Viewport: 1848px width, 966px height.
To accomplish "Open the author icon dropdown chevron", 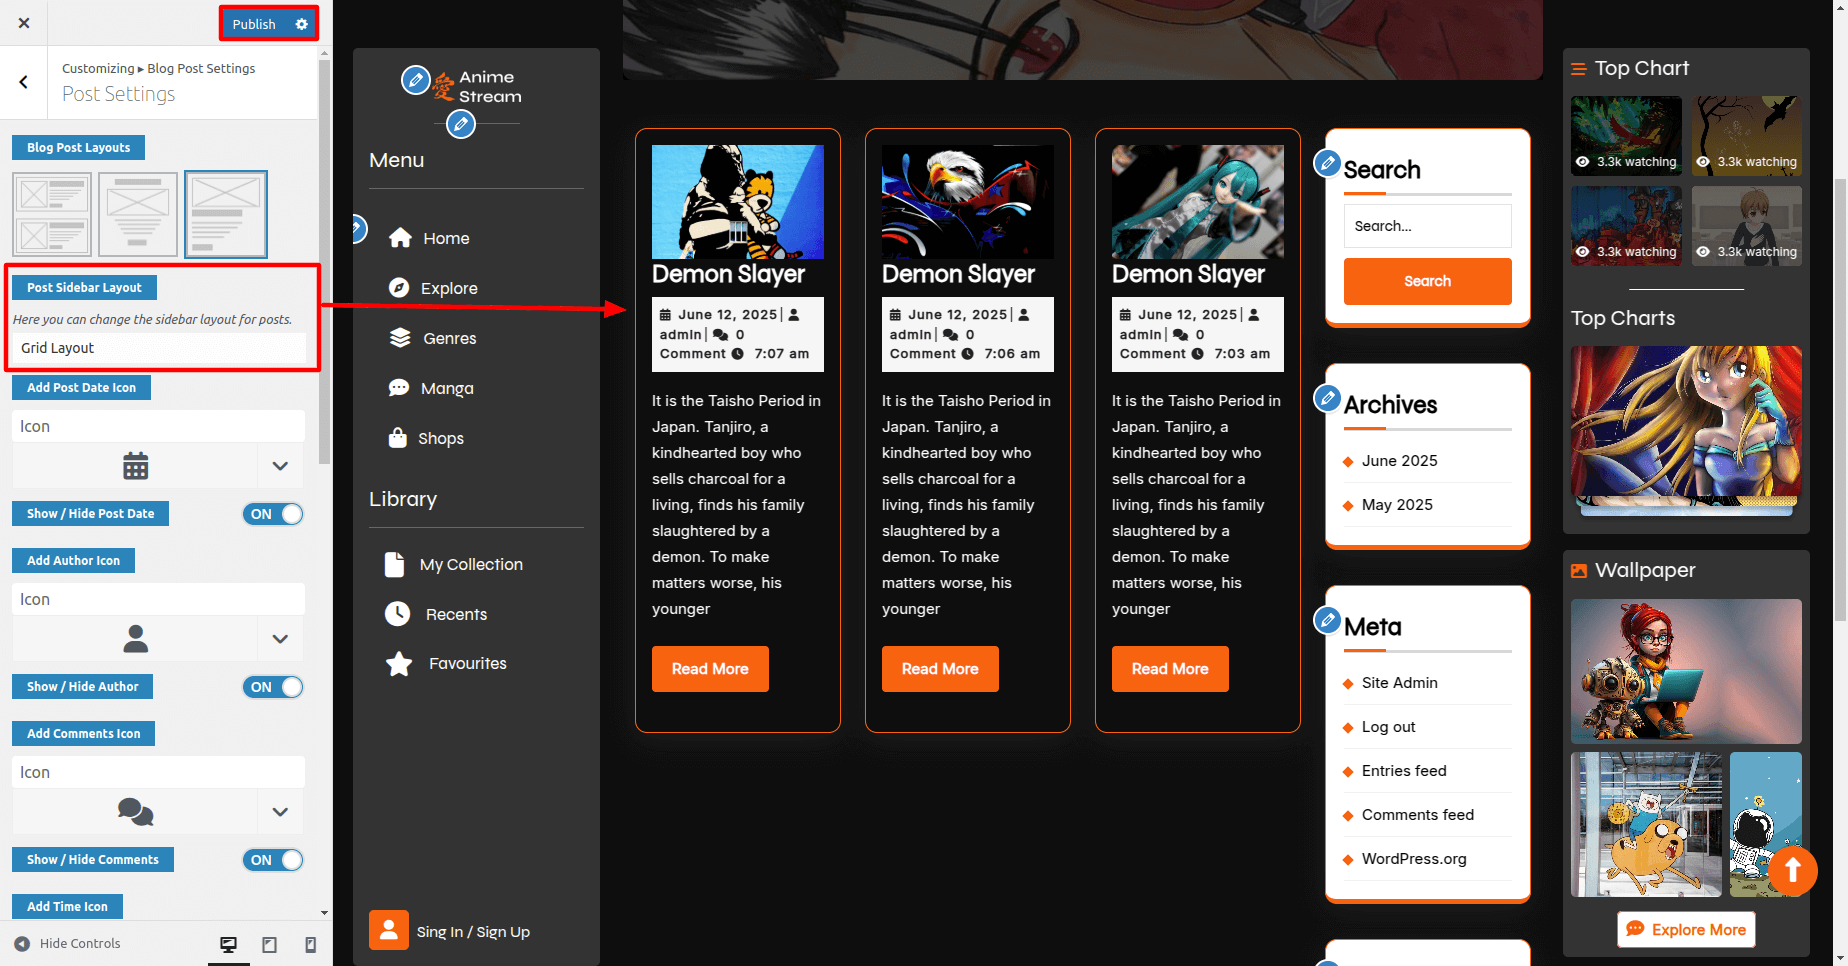I will (280, 639).
